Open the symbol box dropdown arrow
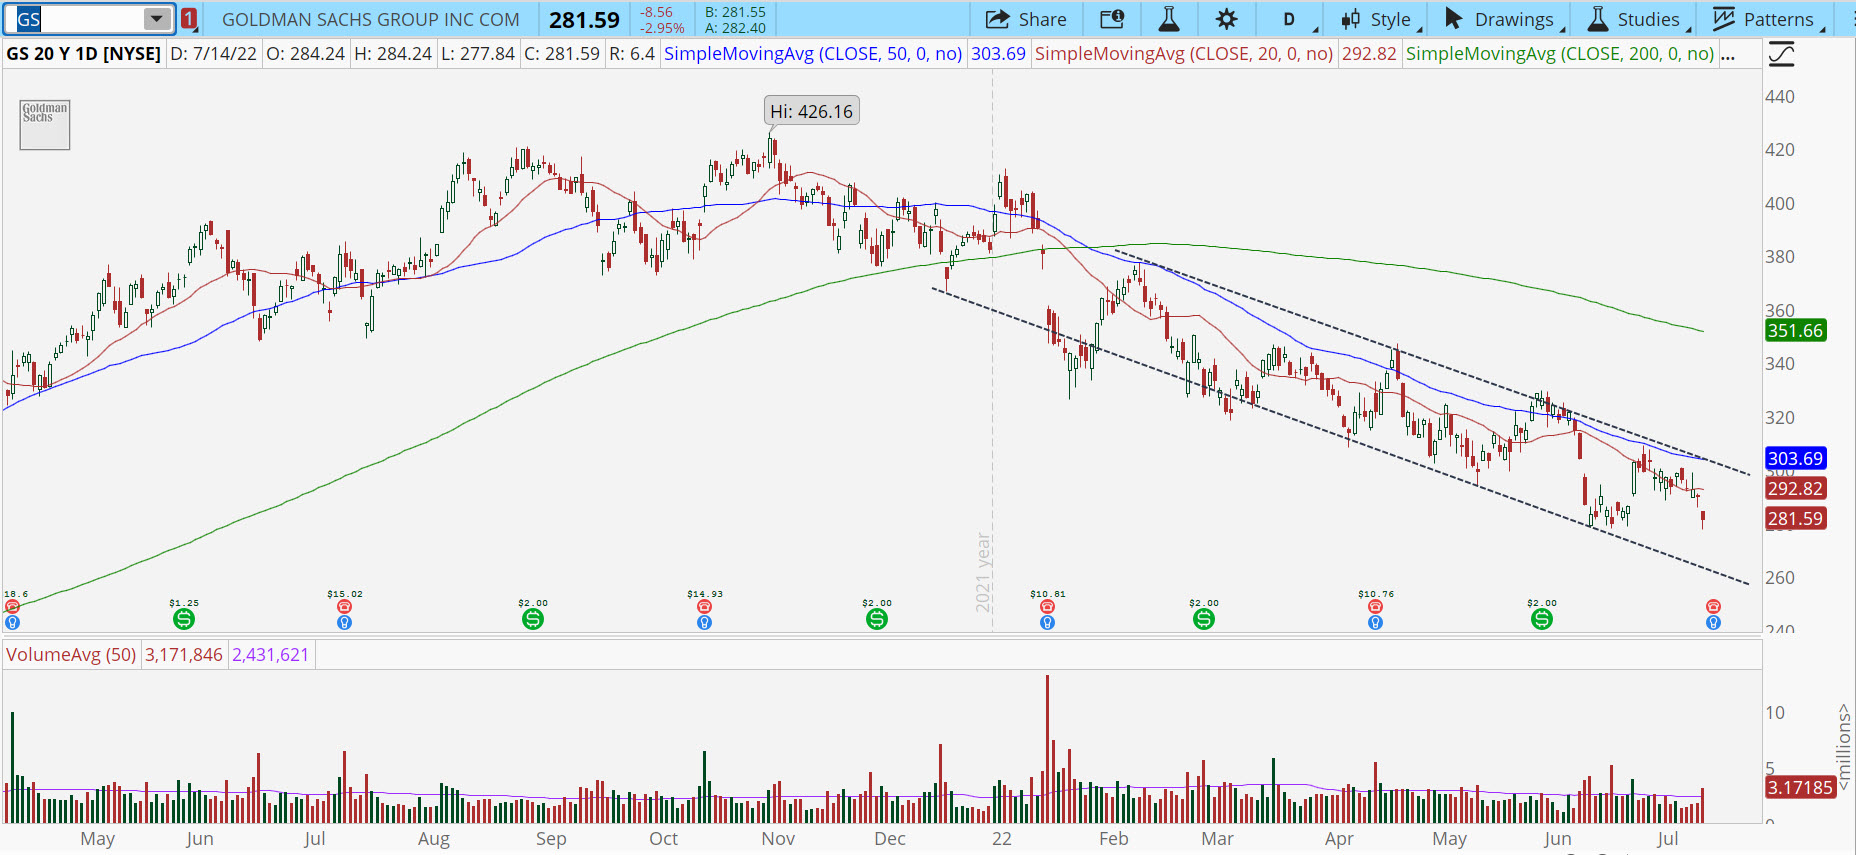The height and width of the screenshot is (855, 1856). tap(156, 19)
